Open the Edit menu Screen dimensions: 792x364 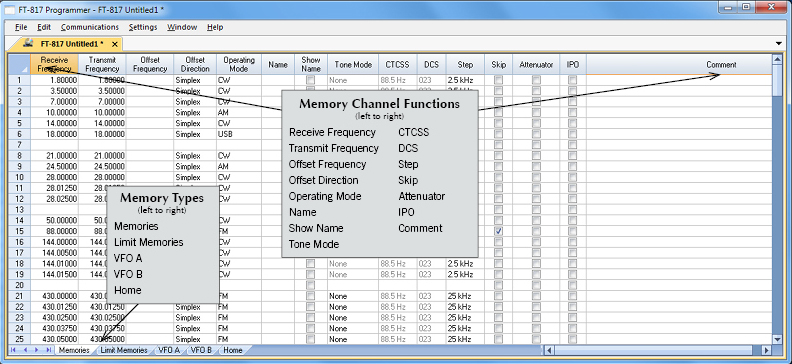pos(44,27)
